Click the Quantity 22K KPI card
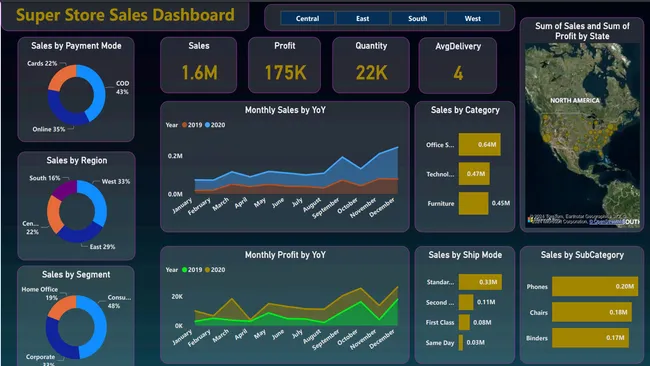This screenshot has width=650, height=366. [371, 65]
